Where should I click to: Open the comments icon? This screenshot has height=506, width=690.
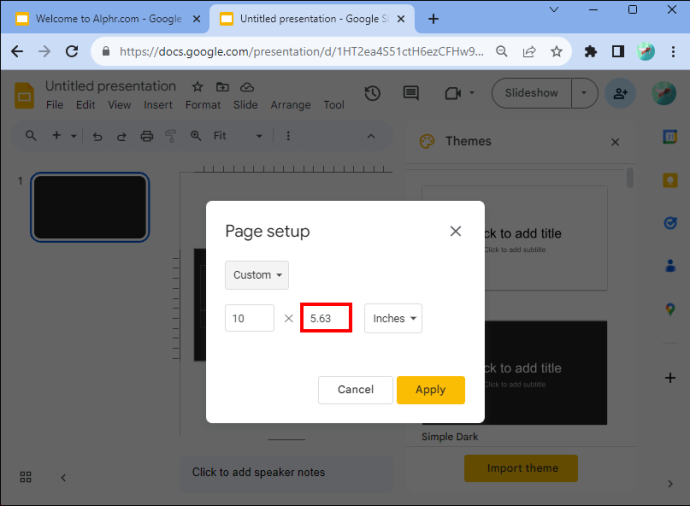point(411,93)
